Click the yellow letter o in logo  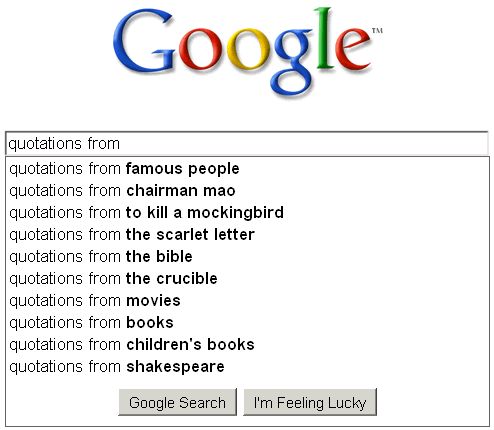[x=248, y=49]
